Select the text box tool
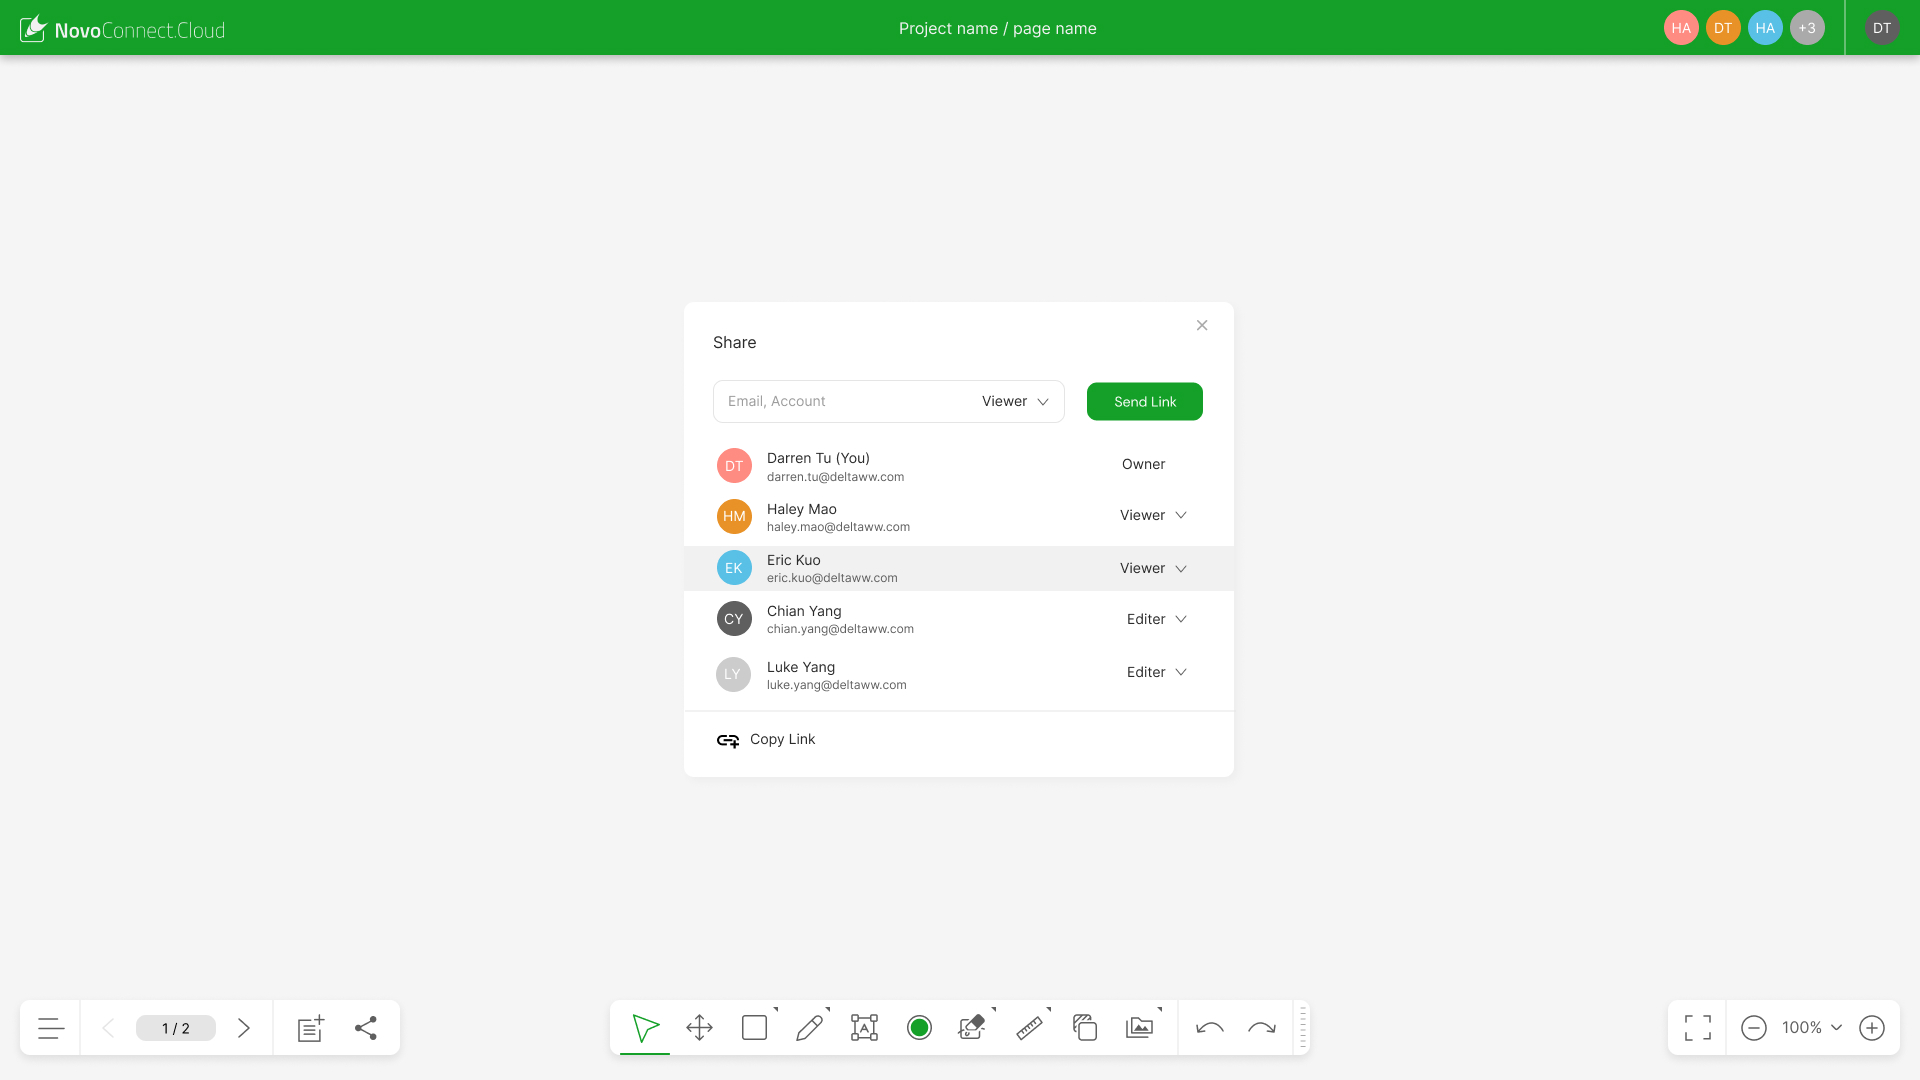The height and width of the screenshot is (1080, 1920). pyautogui.click(x=864, y=1027)
